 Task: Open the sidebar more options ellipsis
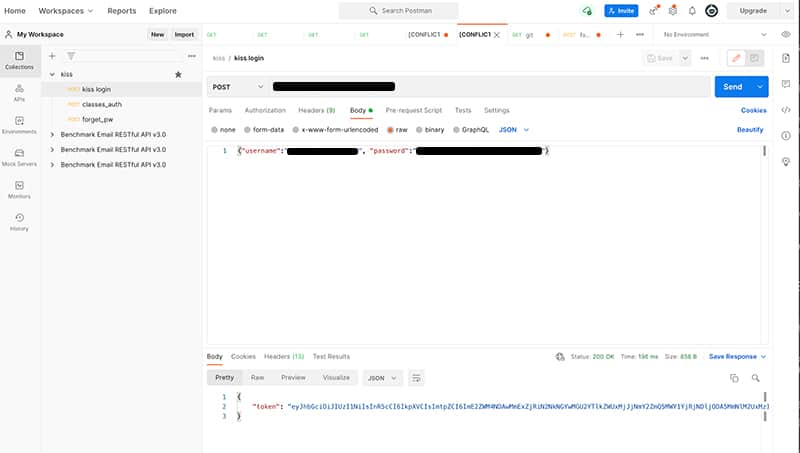tap(192, 56)
